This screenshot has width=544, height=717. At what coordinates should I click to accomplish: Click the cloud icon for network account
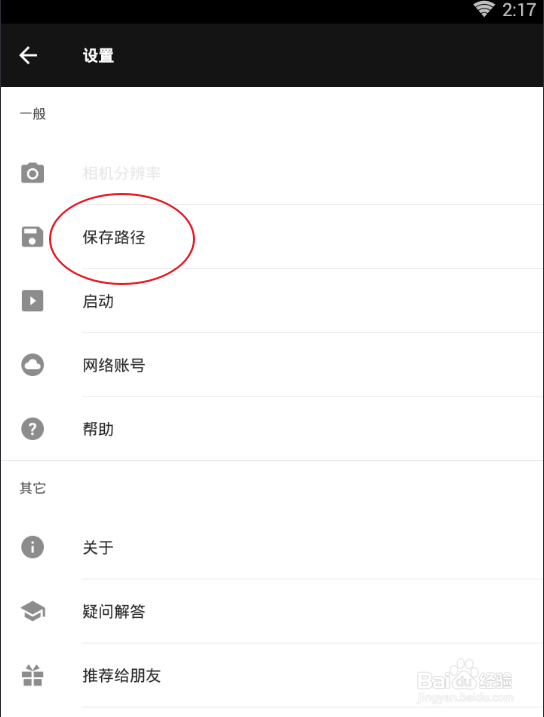pos(32,365)
